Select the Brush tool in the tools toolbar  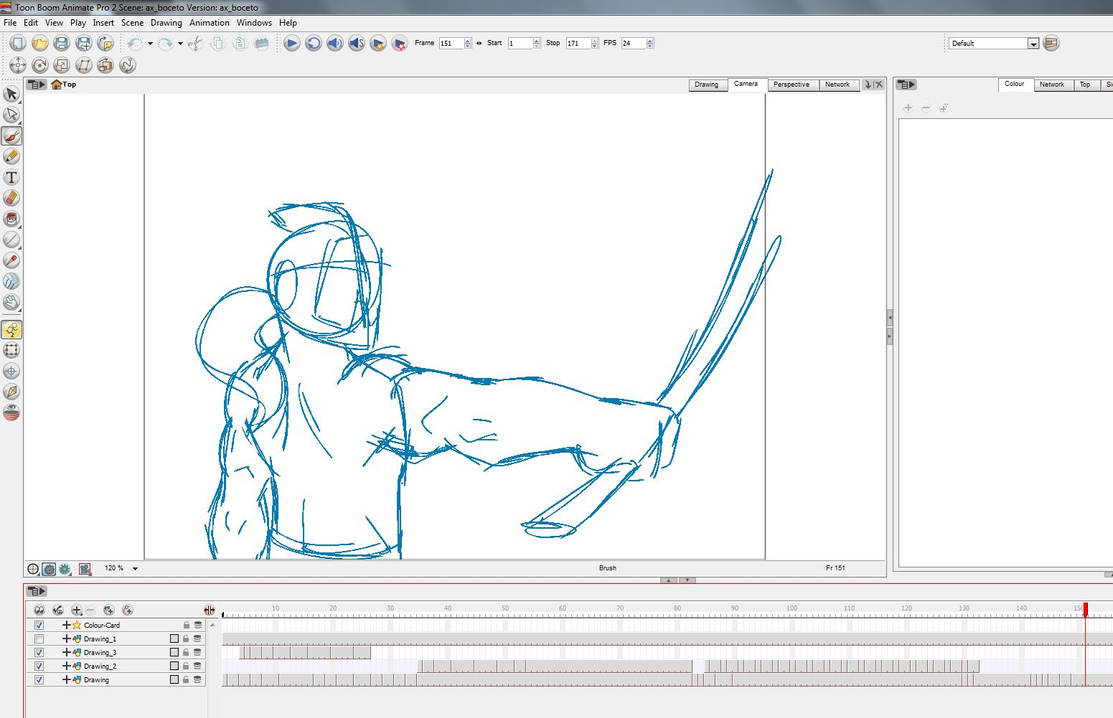point(11,136)
